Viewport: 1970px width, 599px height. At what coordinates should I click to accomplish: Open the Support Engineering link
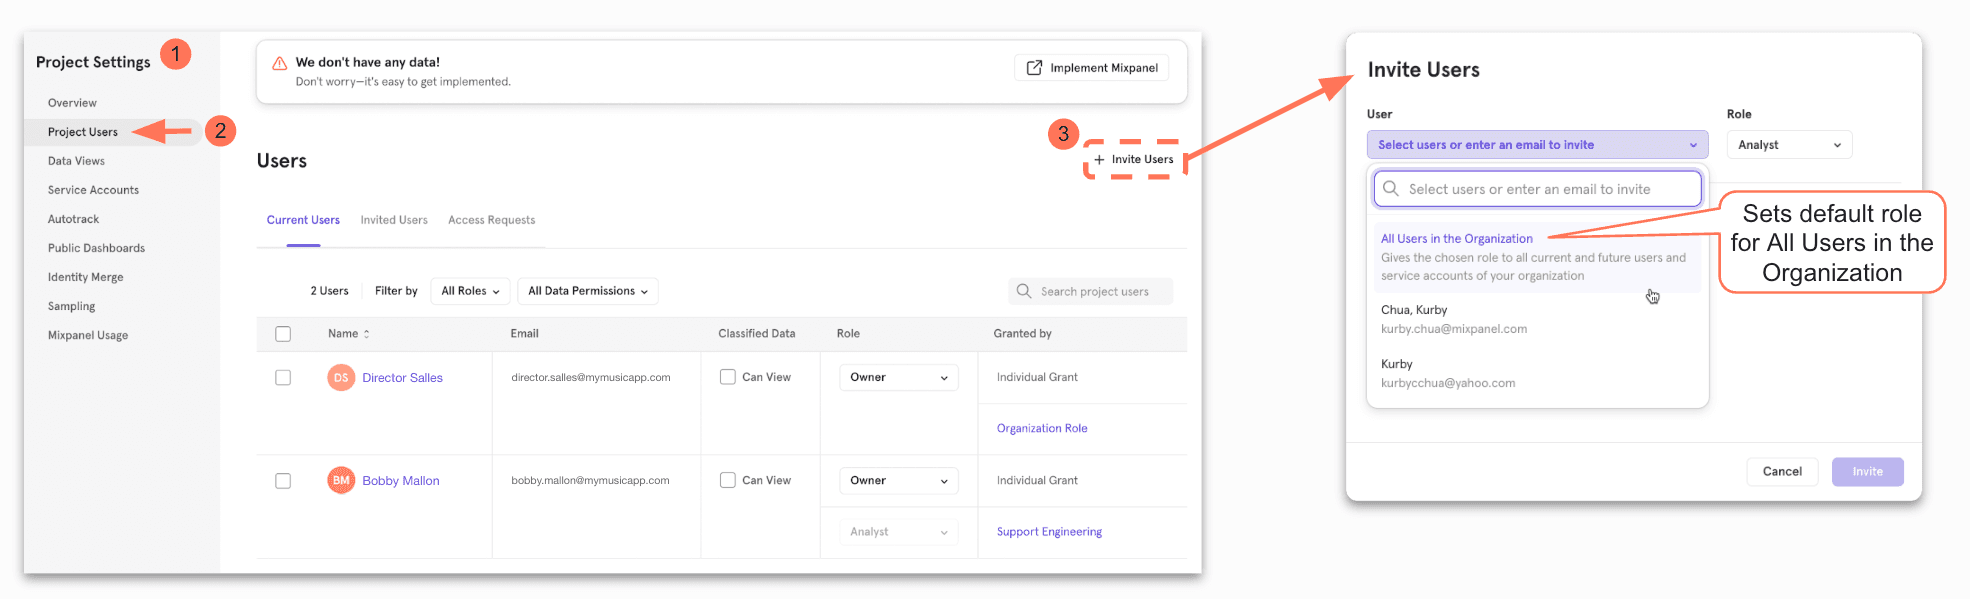point(1049,532)
